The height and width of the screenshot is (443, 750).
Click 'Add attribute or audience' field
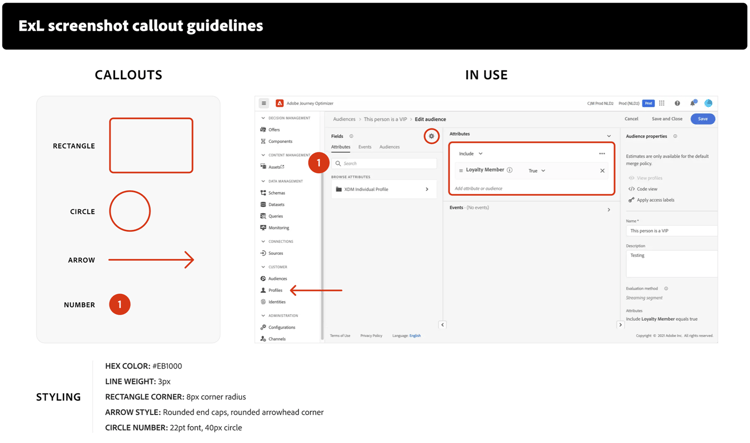coord(478,188)
